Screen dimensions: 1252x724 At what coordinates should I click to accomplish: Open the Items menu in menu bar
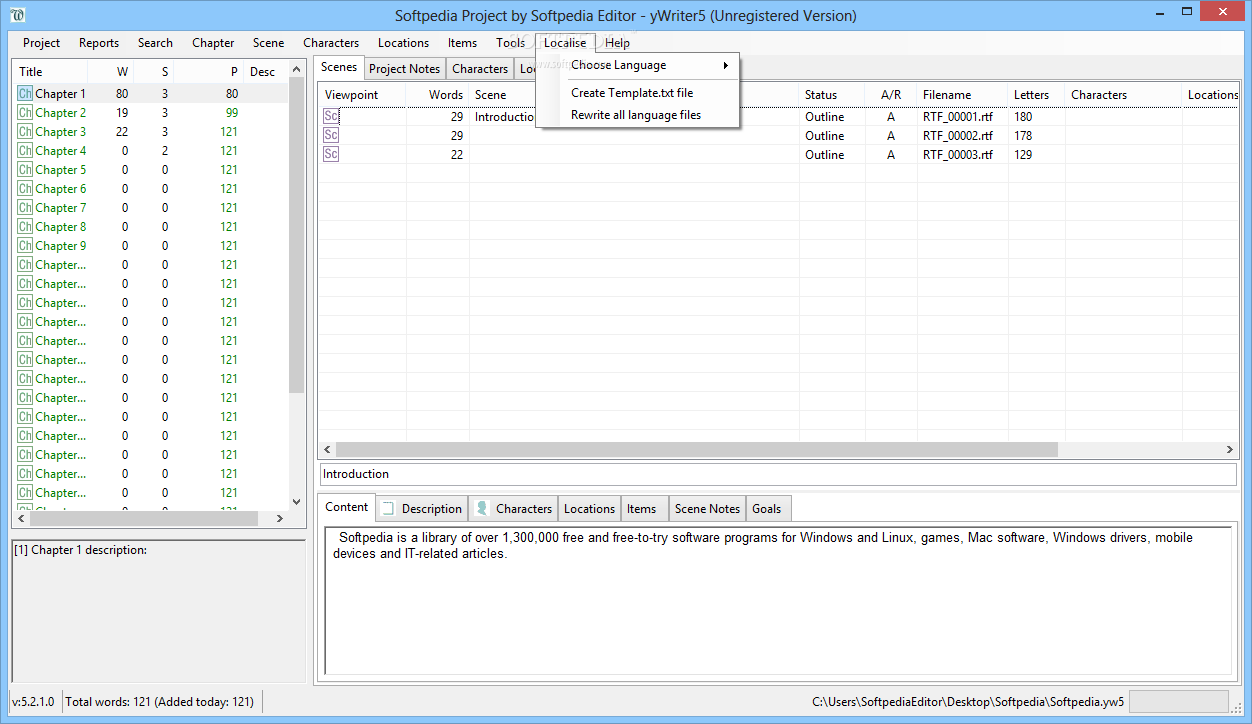462,43
